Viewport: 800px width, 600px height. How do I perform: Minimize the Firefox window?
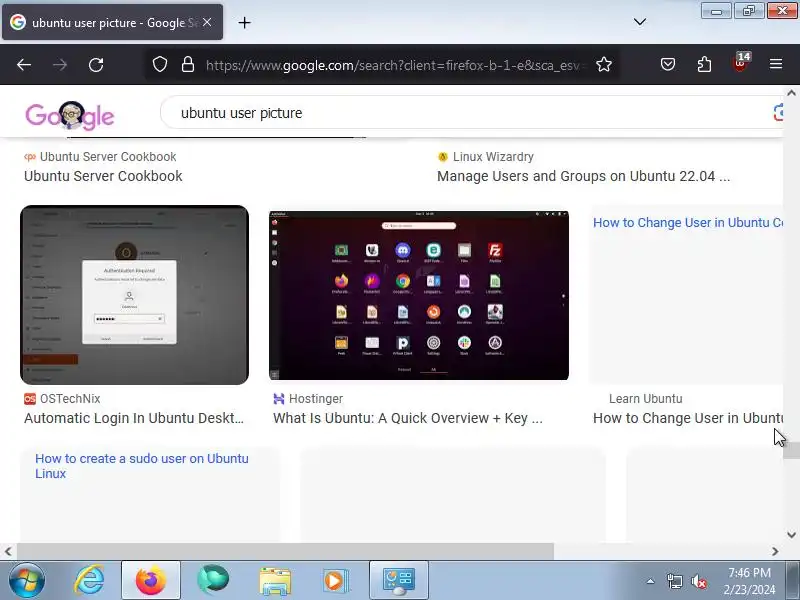[x=716, y=11]
